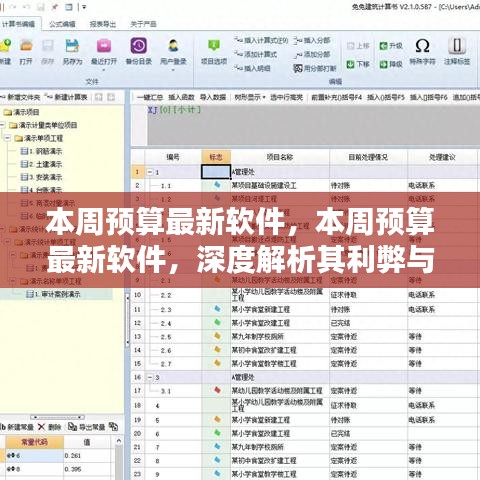The image size is (480, 480).
Task: Click 删除 delete constant button
Action: [50, 427]
